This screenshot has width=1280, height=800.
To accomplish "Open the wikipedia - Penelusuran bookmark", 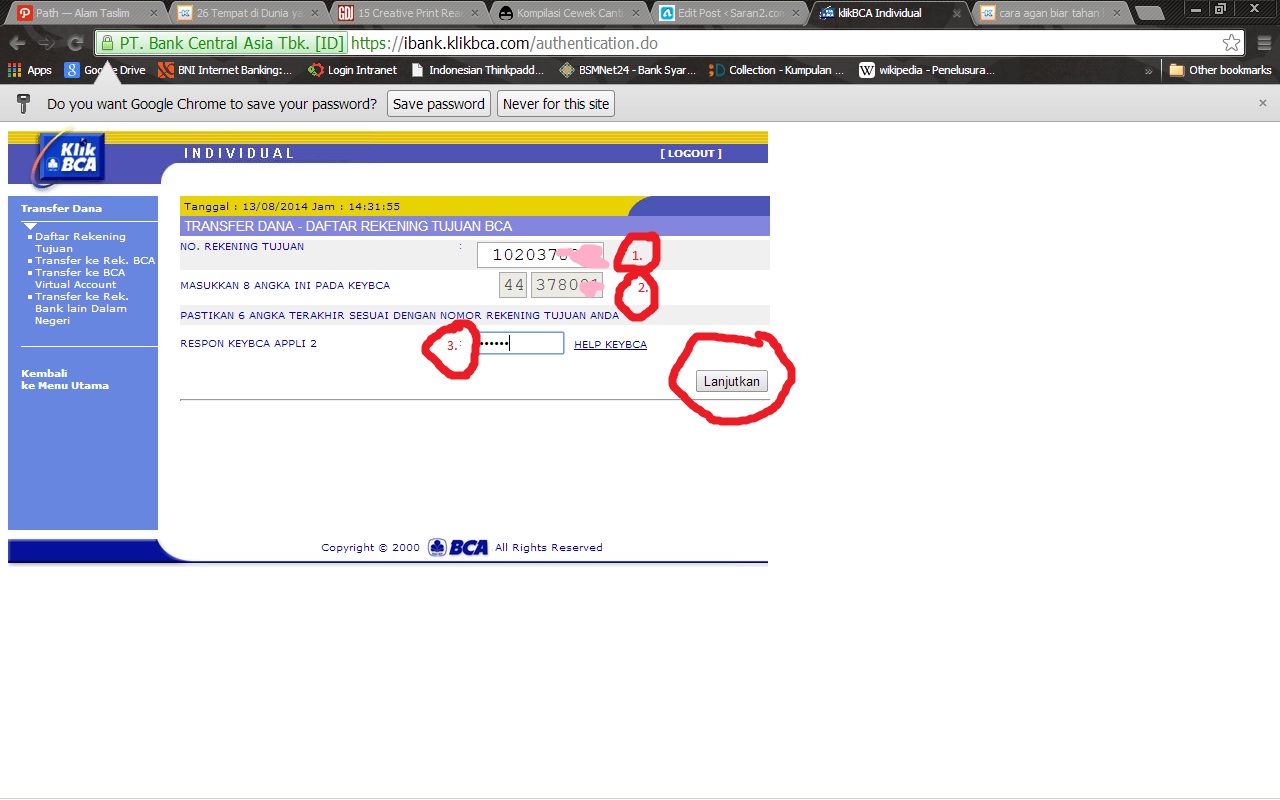I will click(x=927, y=70).
